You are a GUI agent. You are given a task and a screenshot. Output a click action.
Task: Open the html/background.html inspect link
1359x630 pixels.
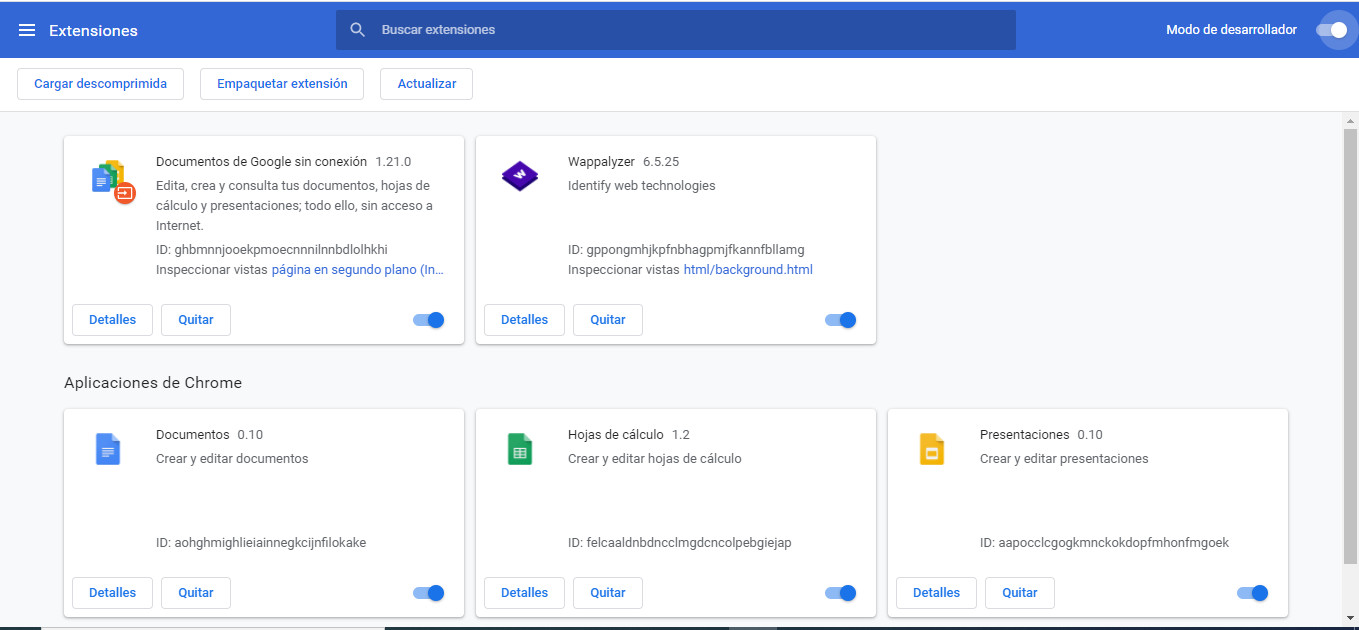748,270
